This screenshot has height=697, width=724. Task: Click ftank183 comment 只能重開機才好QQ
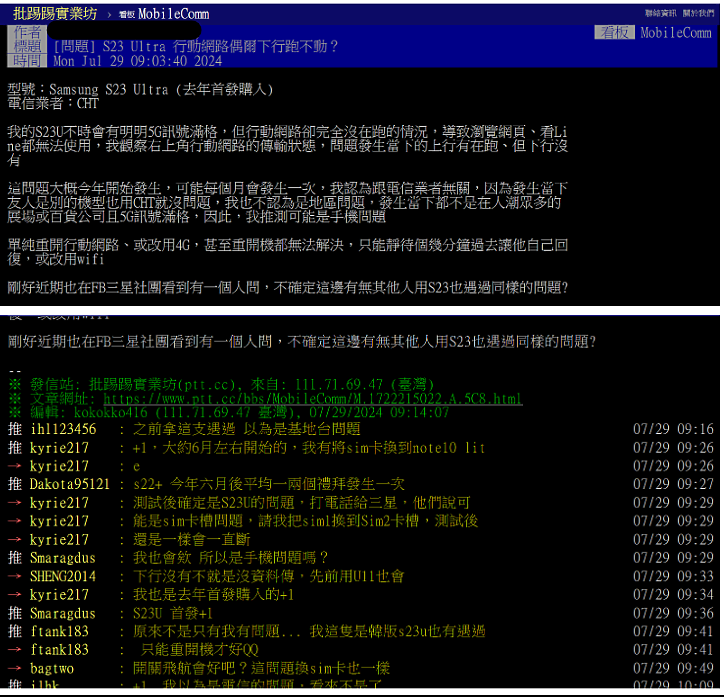click(199, 649)
